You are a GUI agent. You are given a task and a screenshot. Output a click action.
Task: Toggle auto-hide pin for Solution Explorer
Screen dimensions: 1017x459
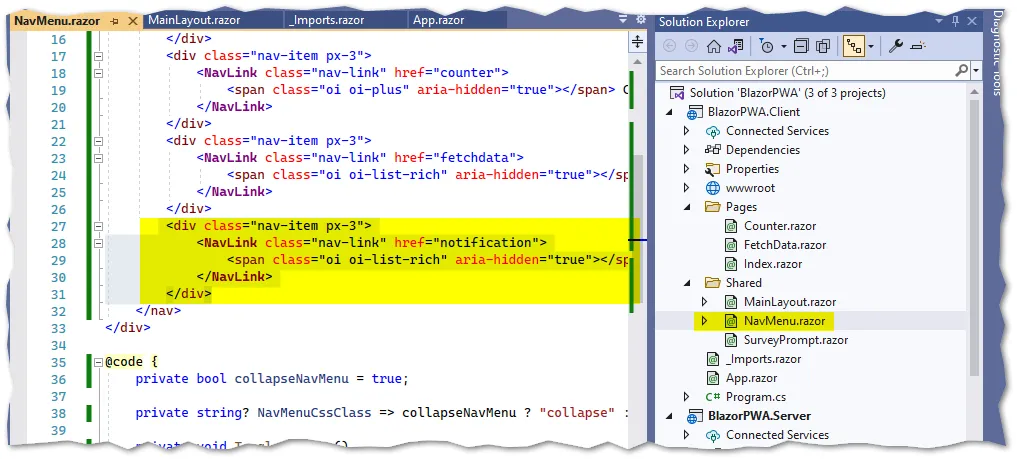[955, 21]
